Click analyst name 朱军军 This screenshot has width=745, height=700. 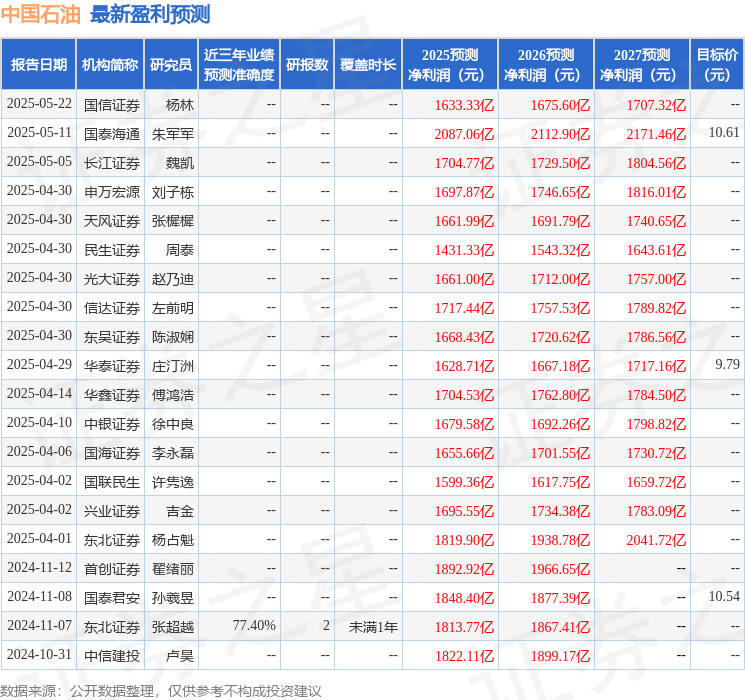pos(173,134)
